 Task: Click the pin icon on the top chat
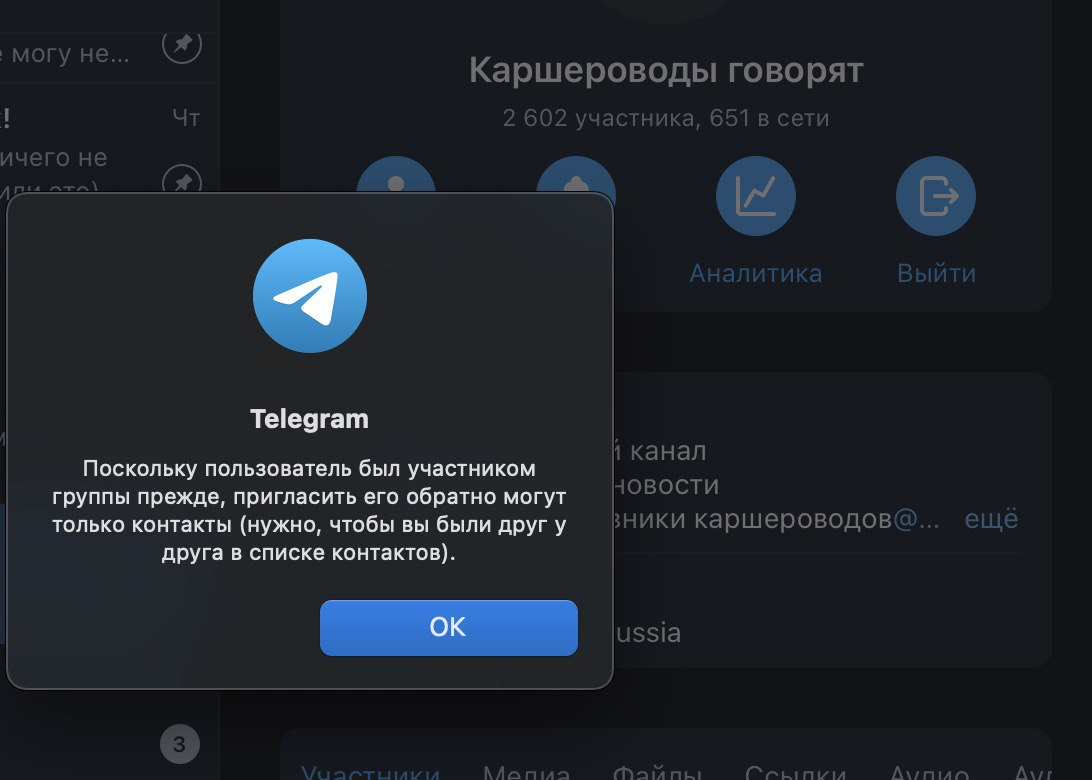pos(182,44)
